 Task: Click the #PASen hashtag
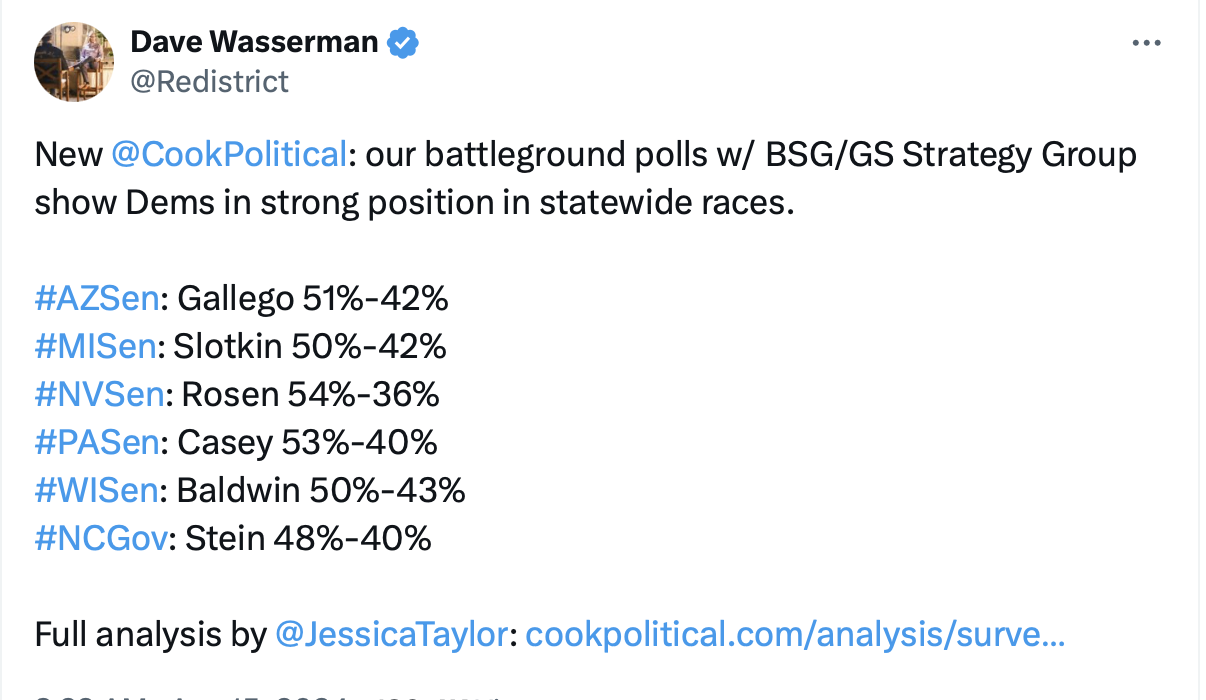97,443
